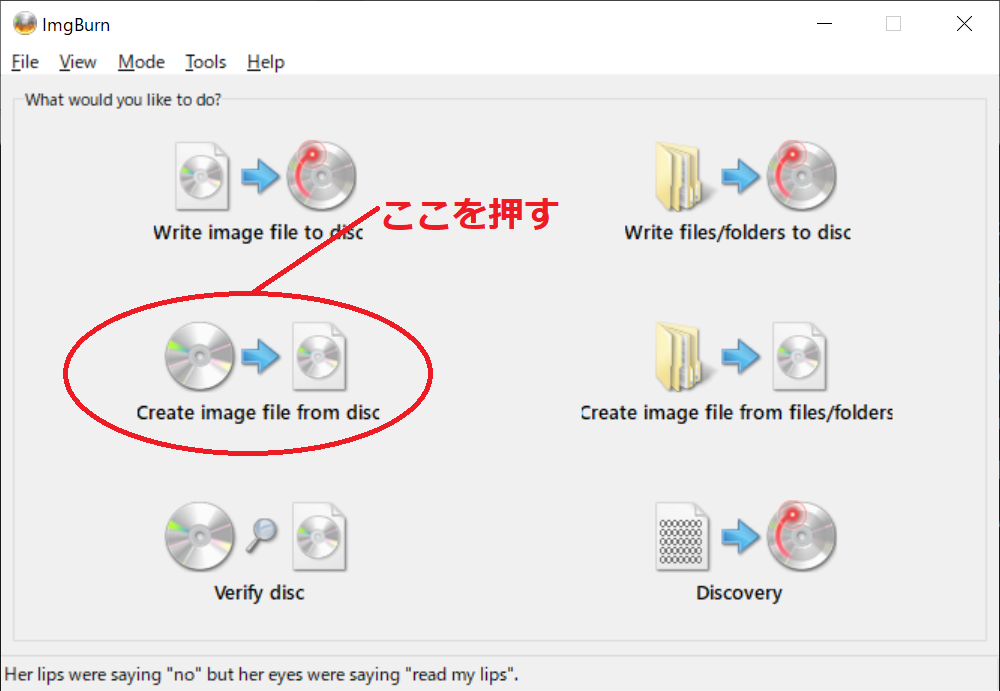This screenshot has width=1000, height=691.
Task: Select 'Create image file from files/folders' label
Action: (x=737, y=413)
